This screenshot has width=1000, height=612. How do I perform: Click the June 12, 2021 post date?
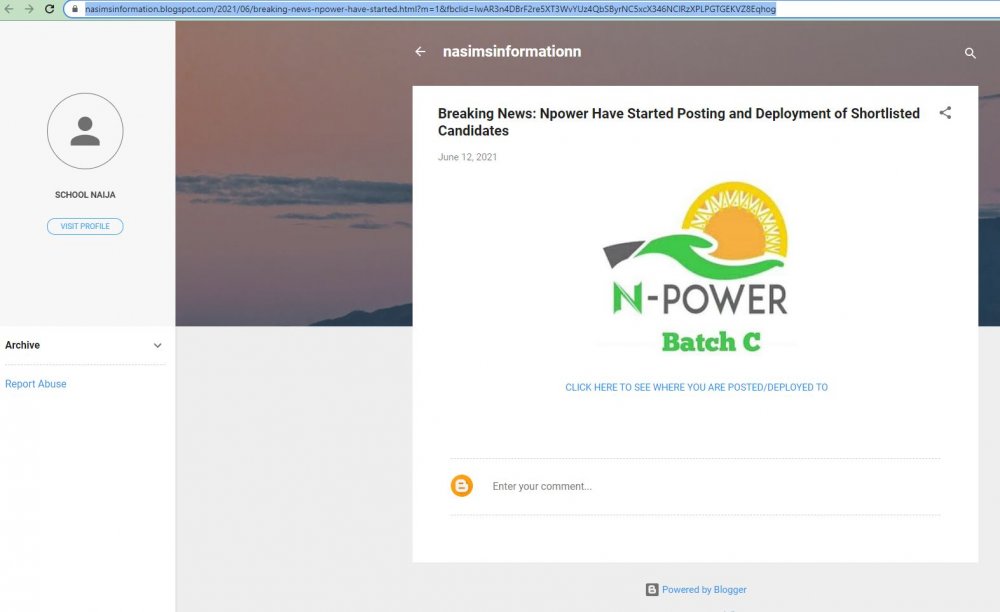click(467, 157)
